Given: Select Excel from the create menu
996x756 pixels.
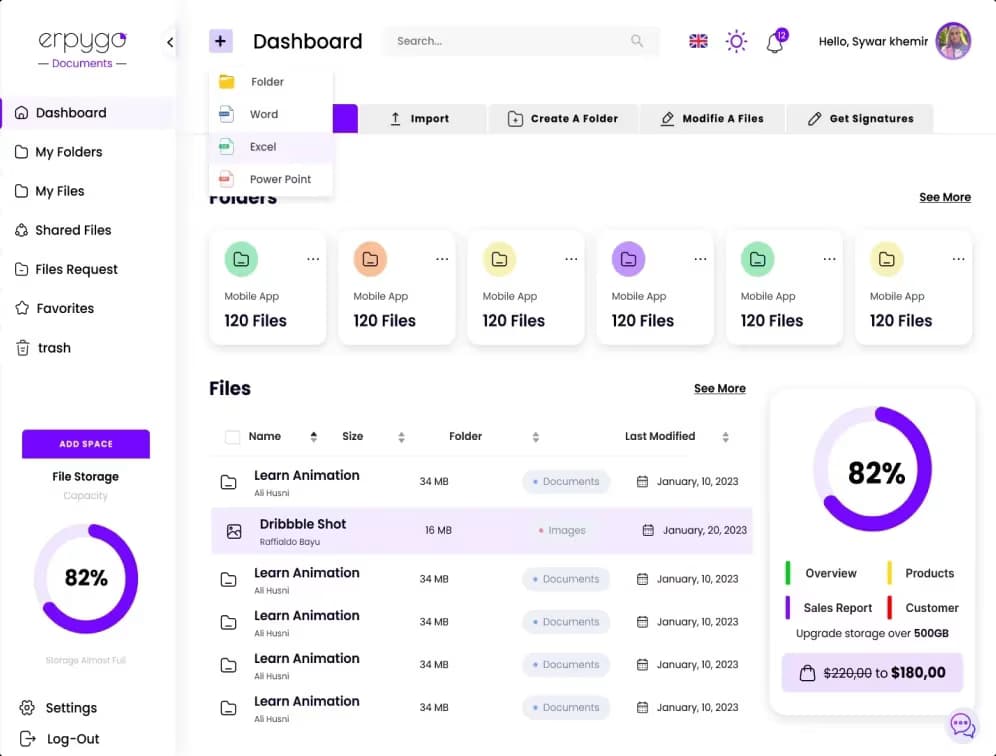Looking at the screenshot, I should tap(263, 147).
